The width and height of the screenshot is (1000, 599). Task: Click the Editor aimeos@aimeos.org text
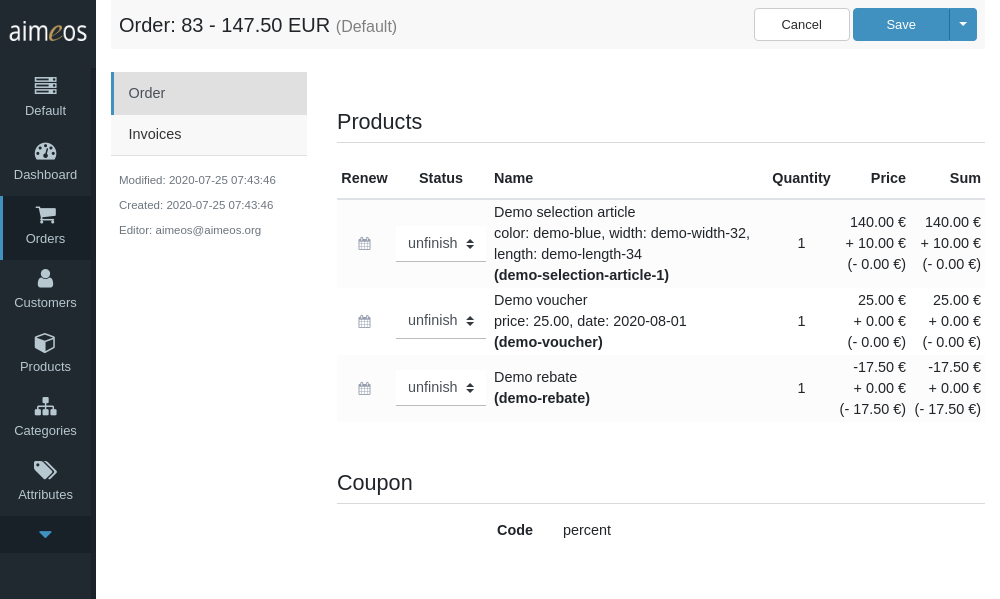(190, 230)
